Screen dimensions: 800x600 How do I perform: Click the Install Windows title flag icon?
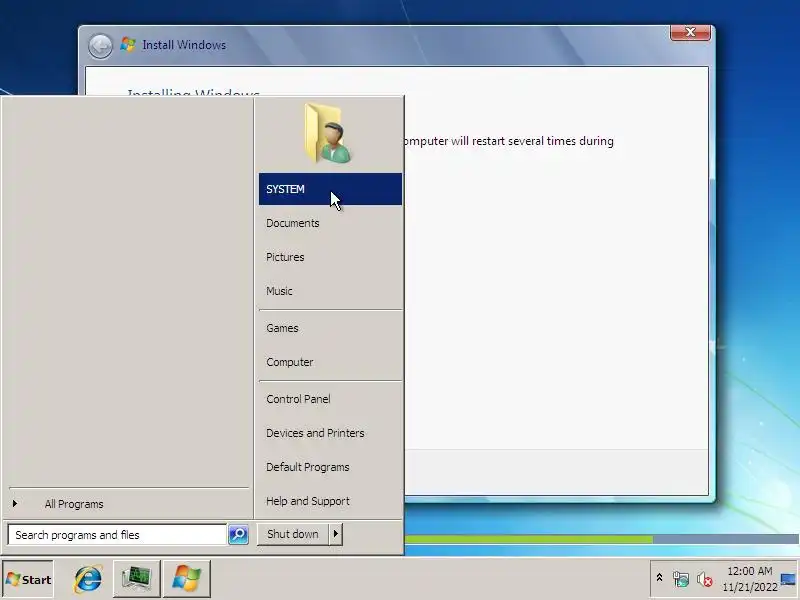tap(128, 44)
